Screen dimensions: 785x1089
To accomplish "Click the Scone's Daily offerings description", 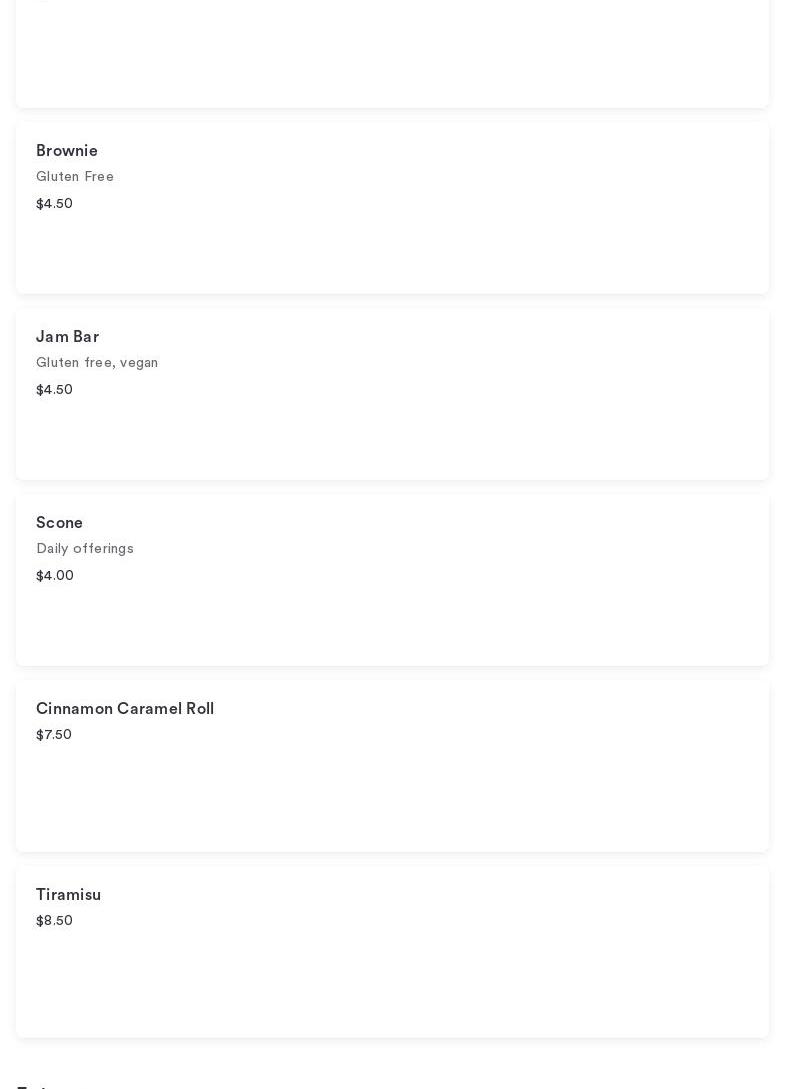I will (85, 549).
